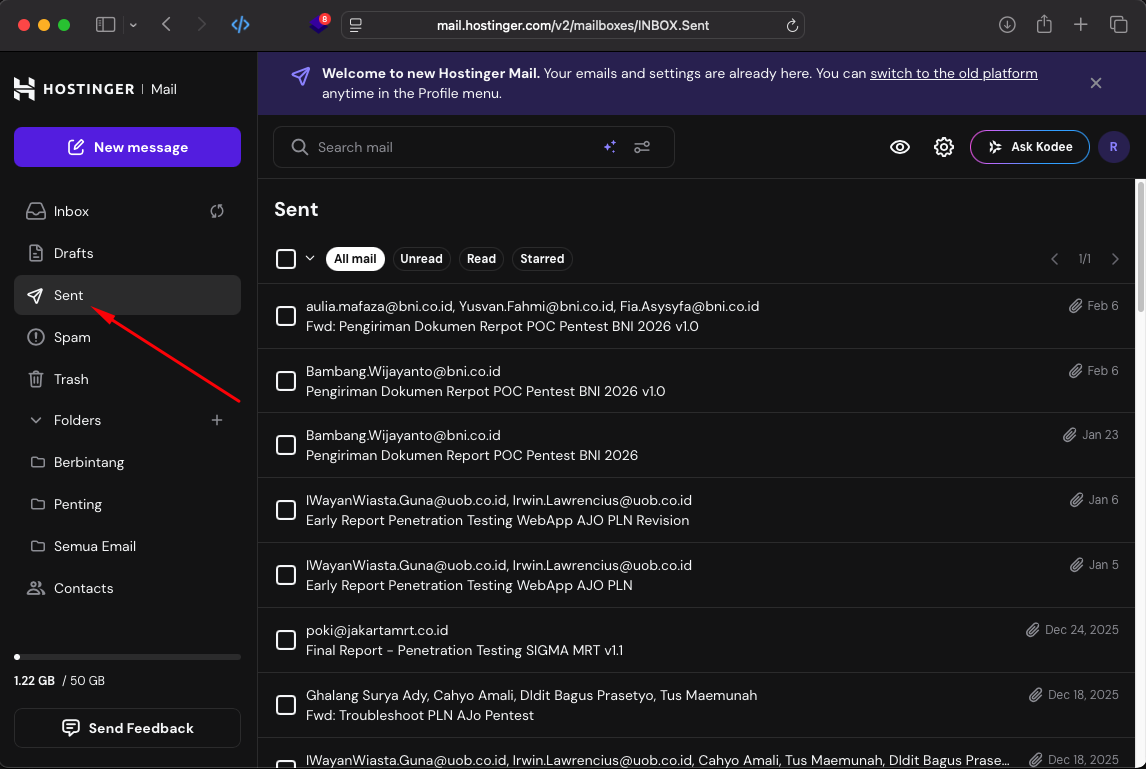This screenshot has height=769, width=1146.
Task: Switch to the Unread filter tab
Action: (421, 259)
